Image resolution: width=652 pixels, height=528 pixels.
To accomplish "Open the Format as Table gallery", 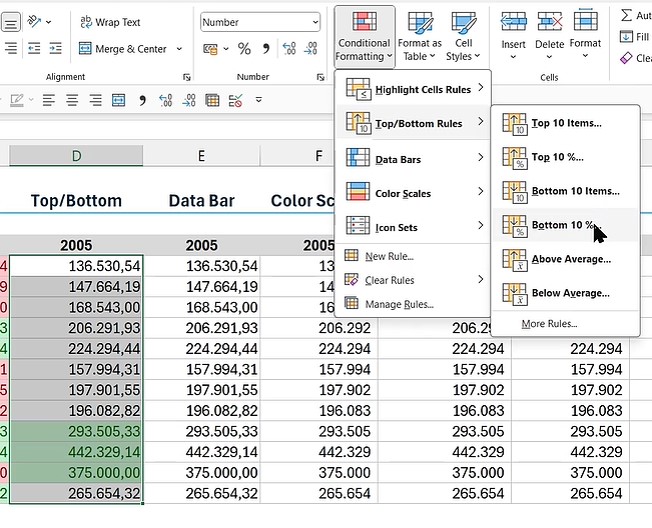I will coord(419,36).
